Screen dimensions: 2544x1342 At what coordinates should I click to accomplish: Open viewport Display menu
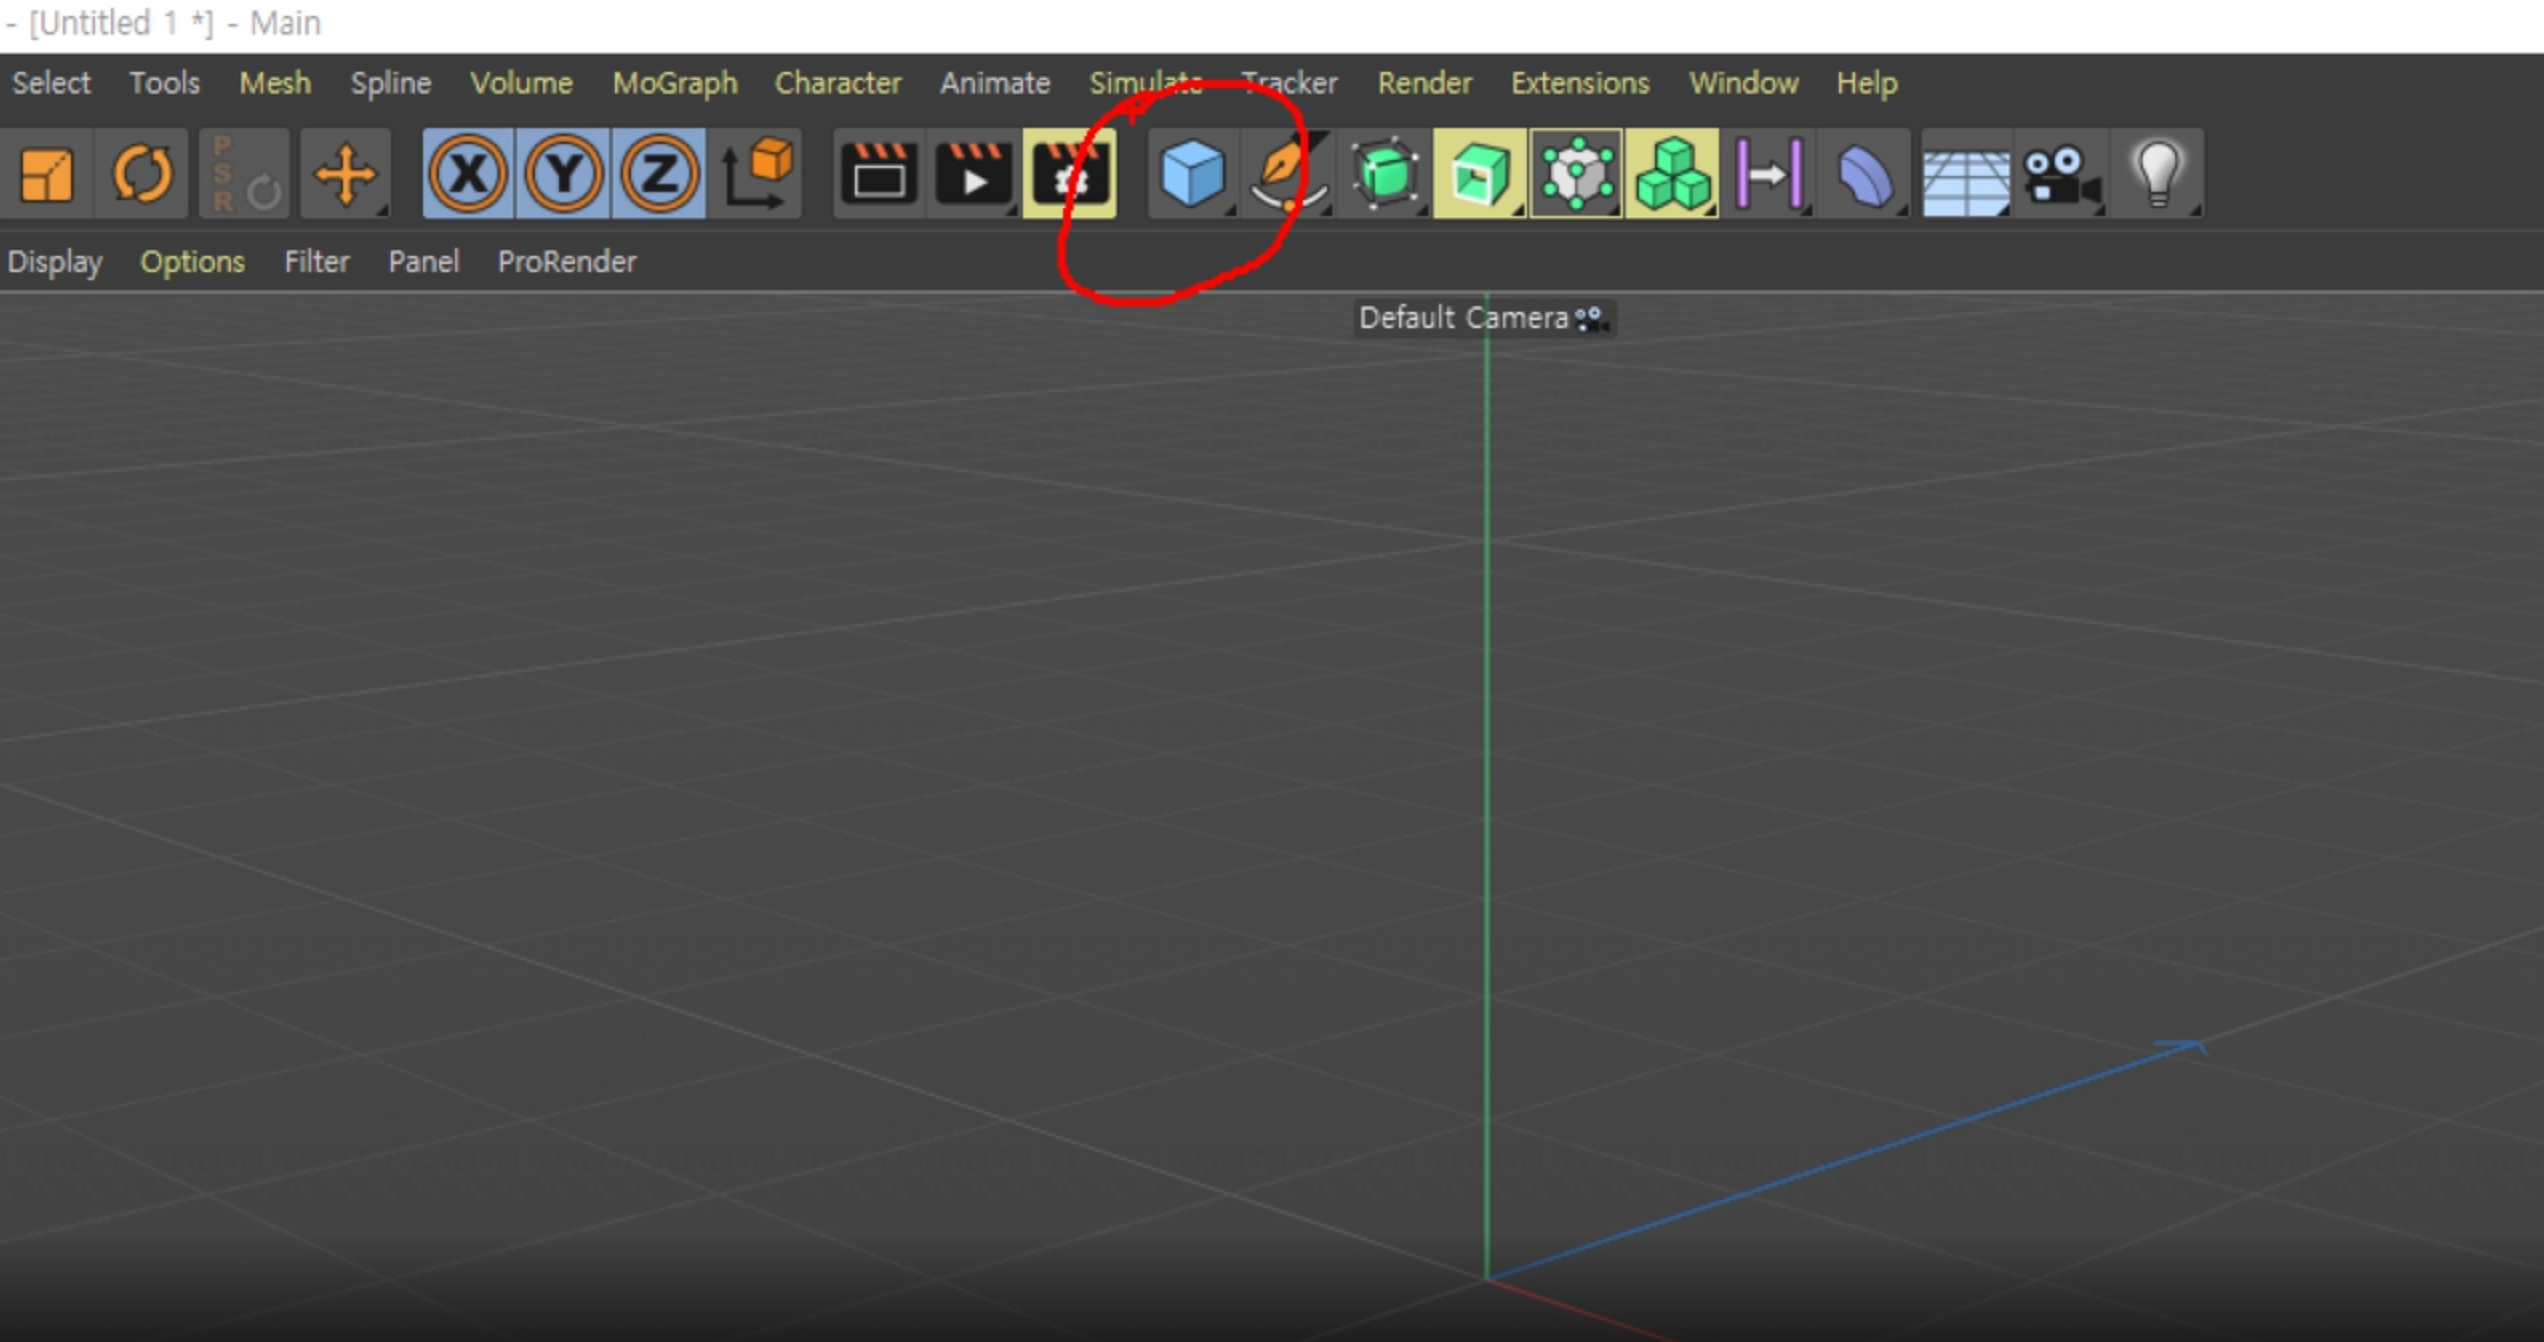tap(55, 262)
